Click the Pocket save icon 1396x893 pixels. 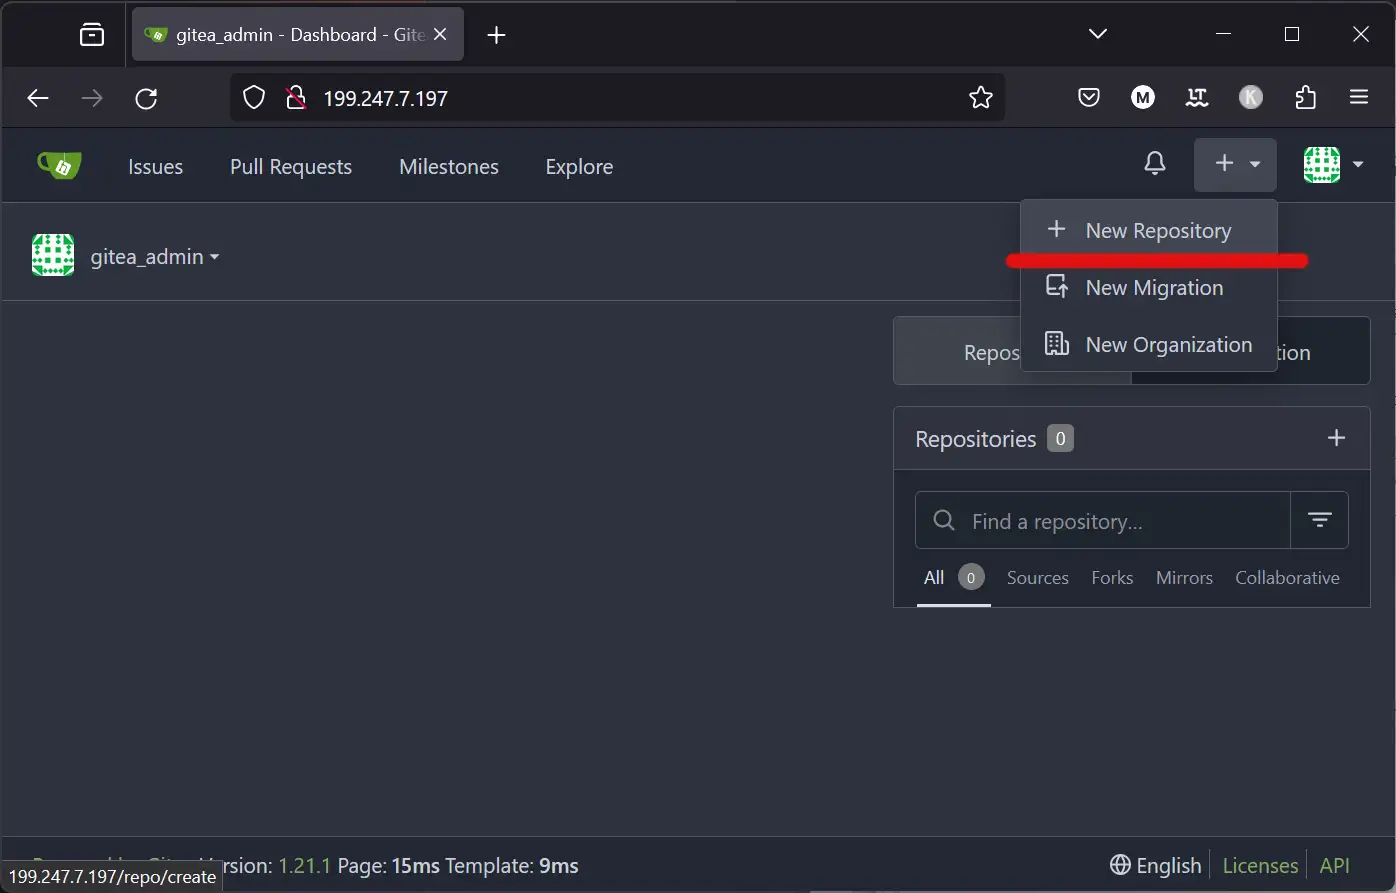pos(1089,98)
